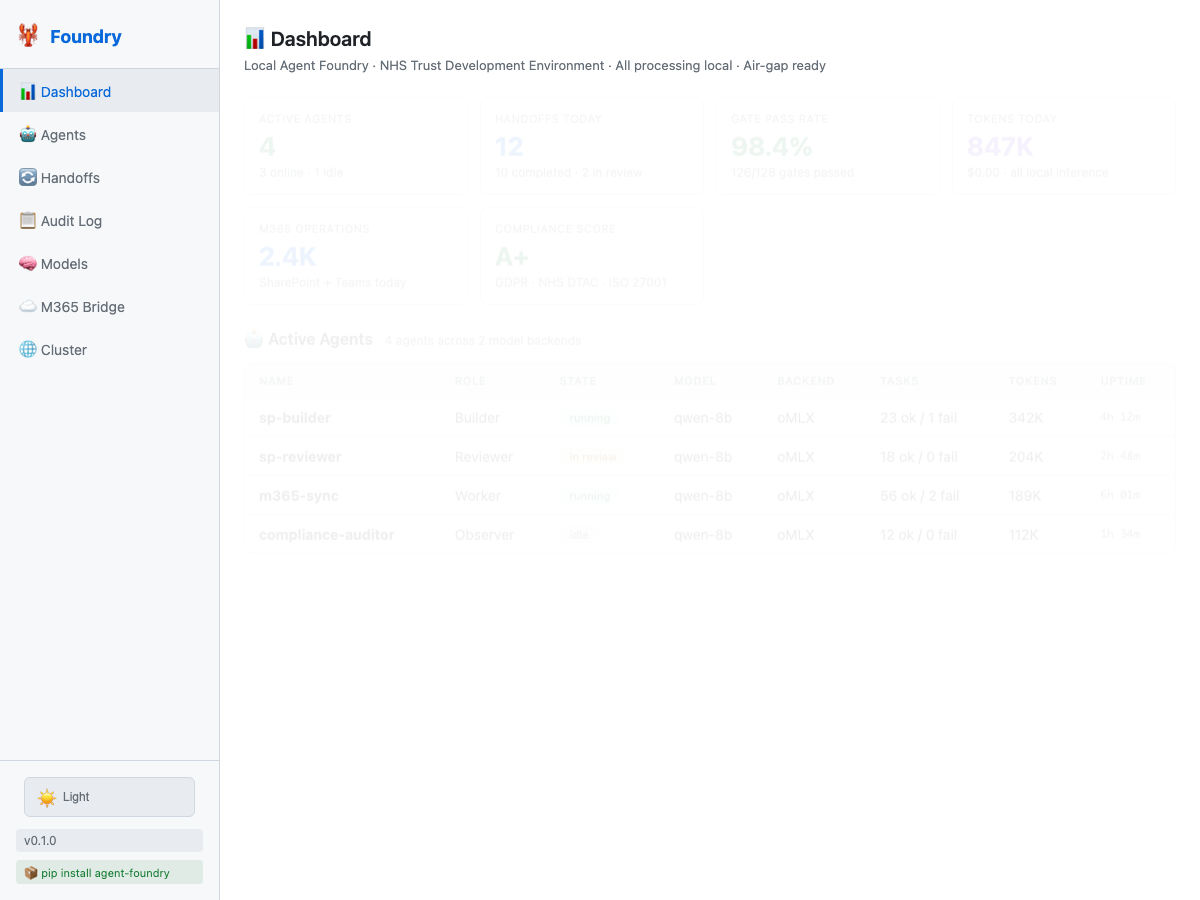
Task: Click the running badge in m365-sync row
Action: click(x=589, y=496)
